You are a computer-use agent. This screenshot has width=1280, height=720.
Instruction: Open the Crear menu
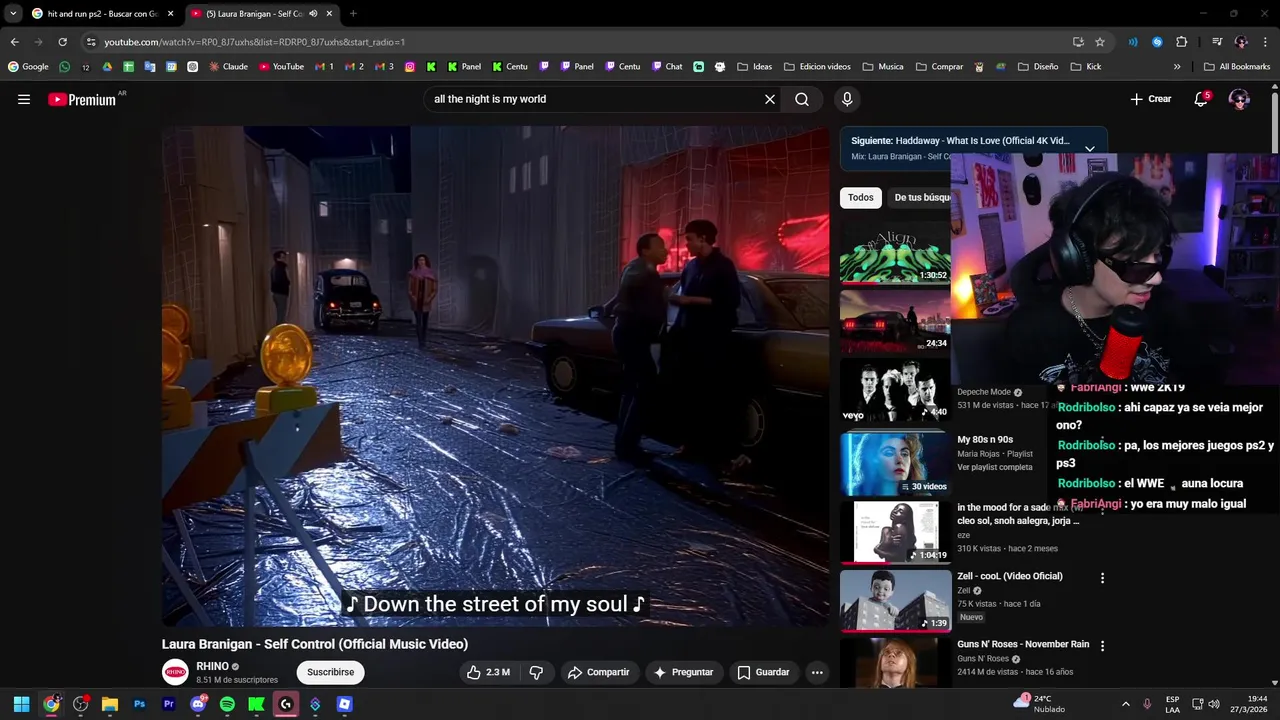[1150, 99]
